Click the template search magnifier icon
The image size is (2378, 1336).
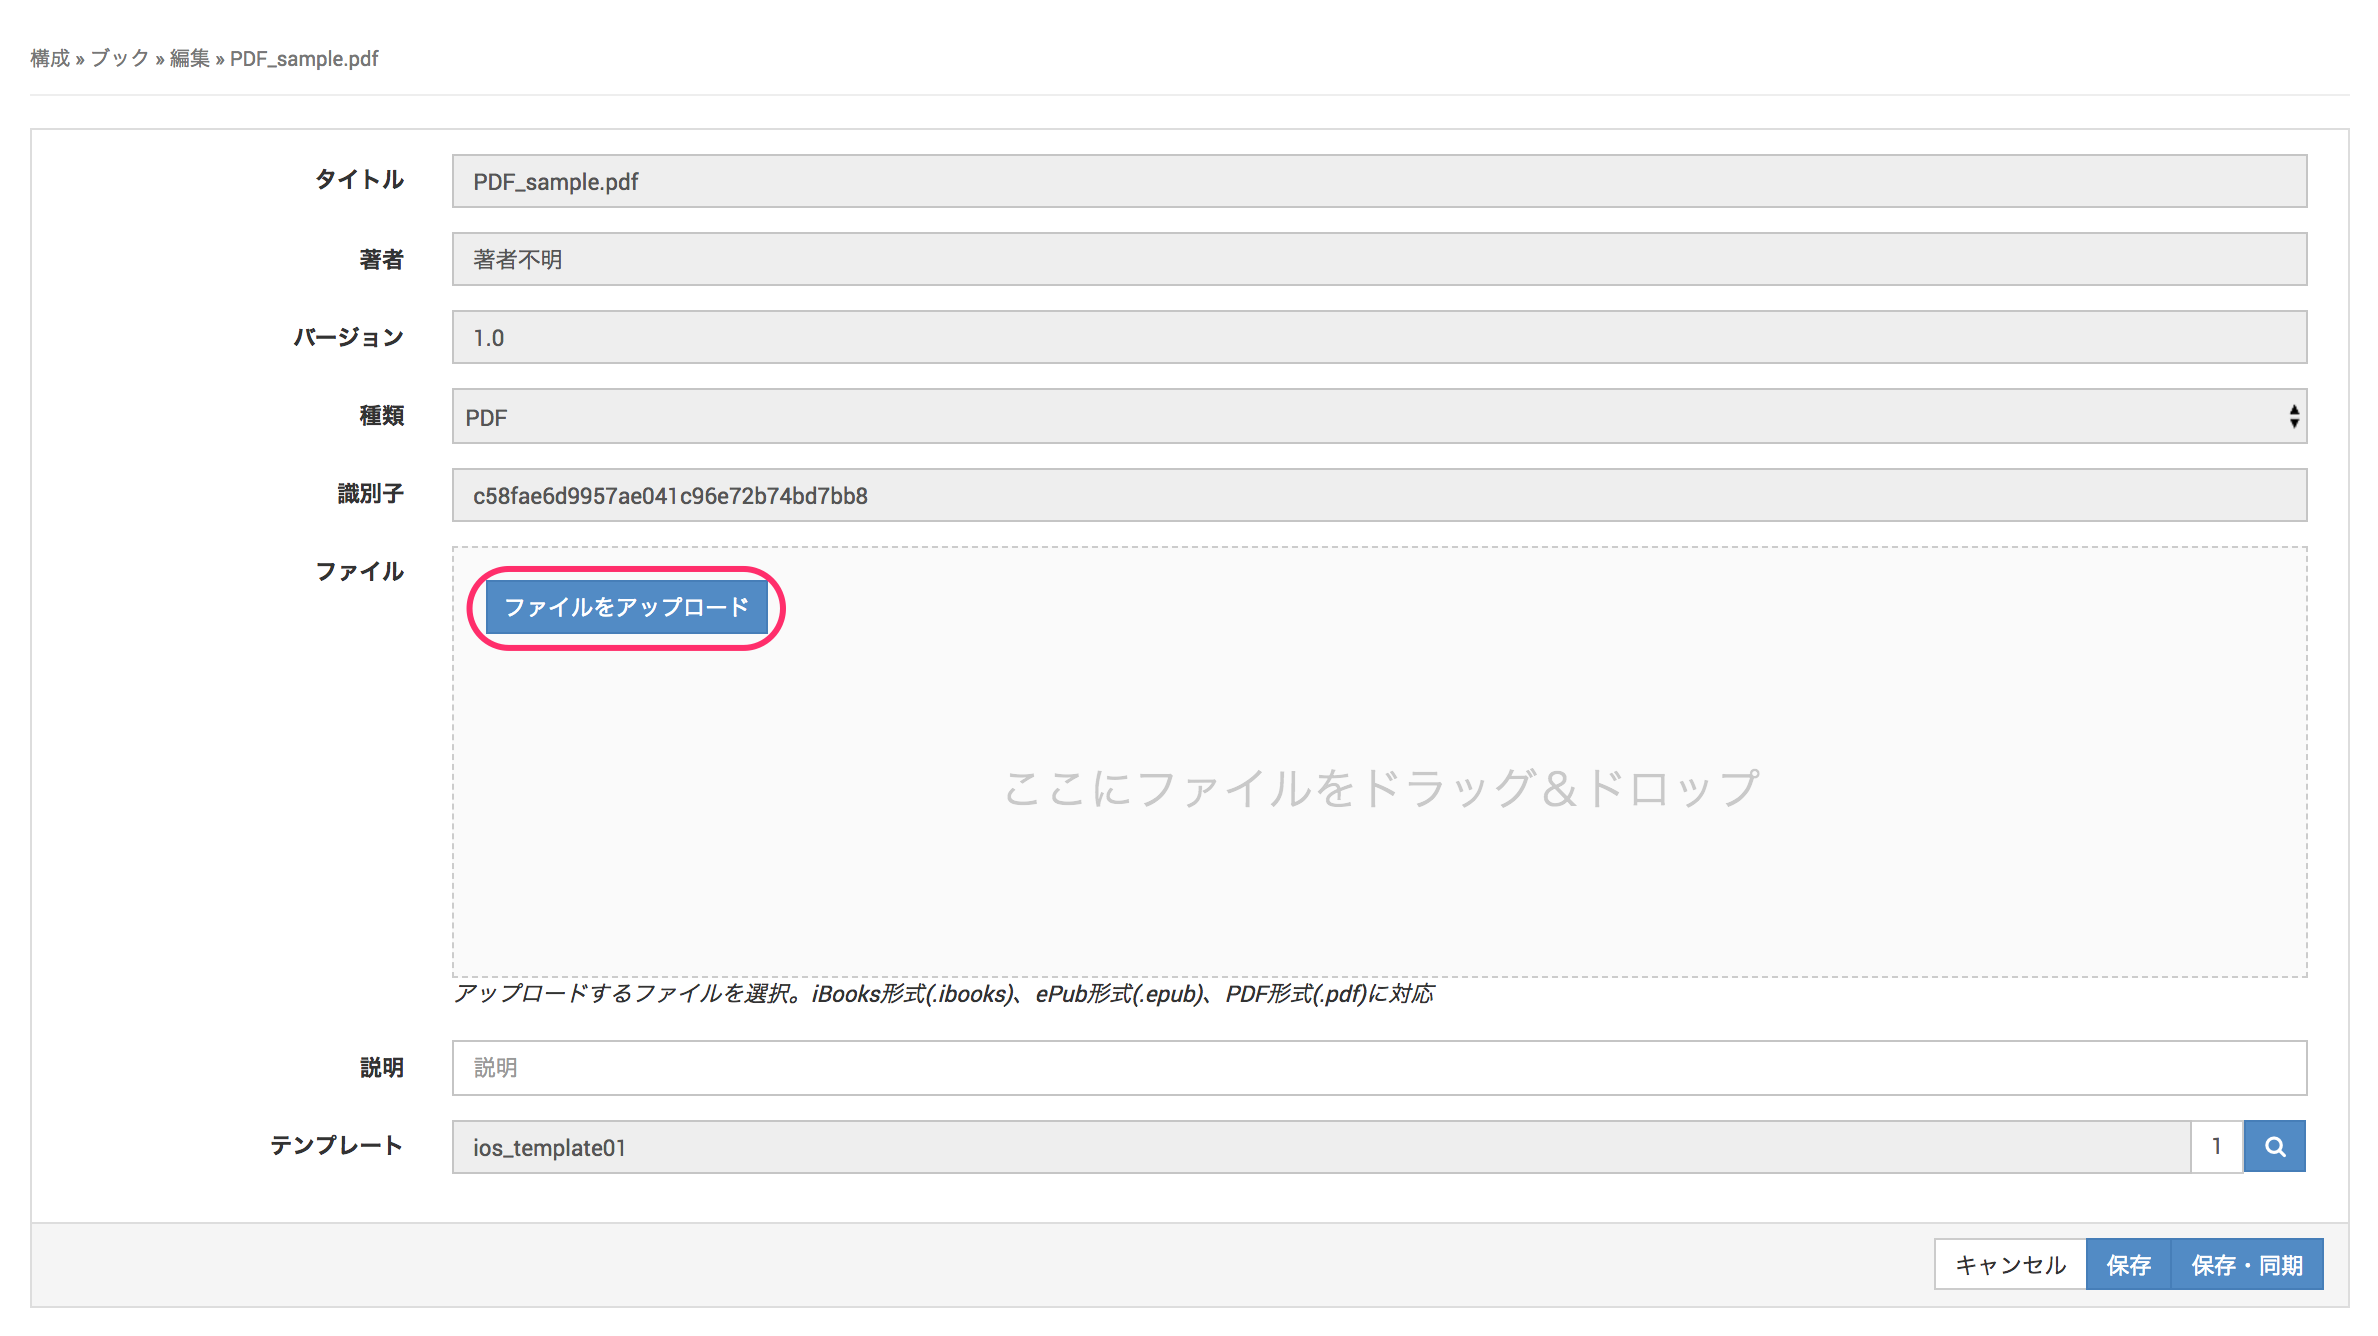2274,1146
